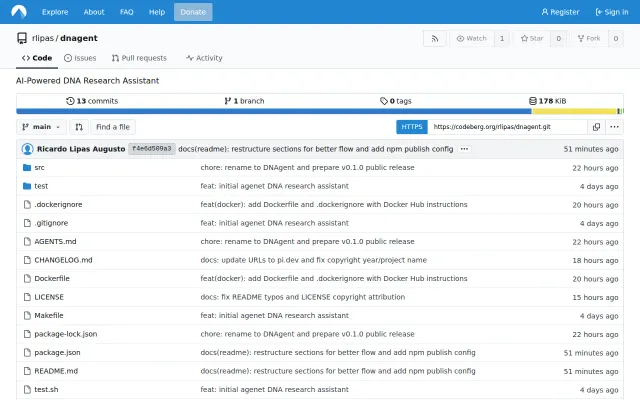Screen dimensions: 640x400
Task: Click the repository icon beside rlipas
Action: click(x=22, y=38)
